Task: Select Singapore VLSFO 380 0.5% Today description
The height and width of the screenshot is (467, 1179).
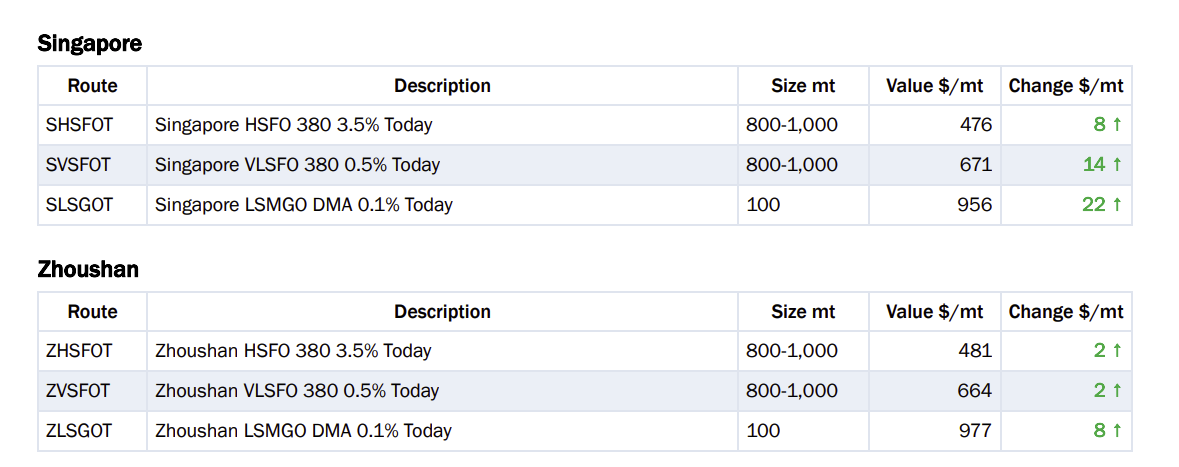Action: coord(298,165)
